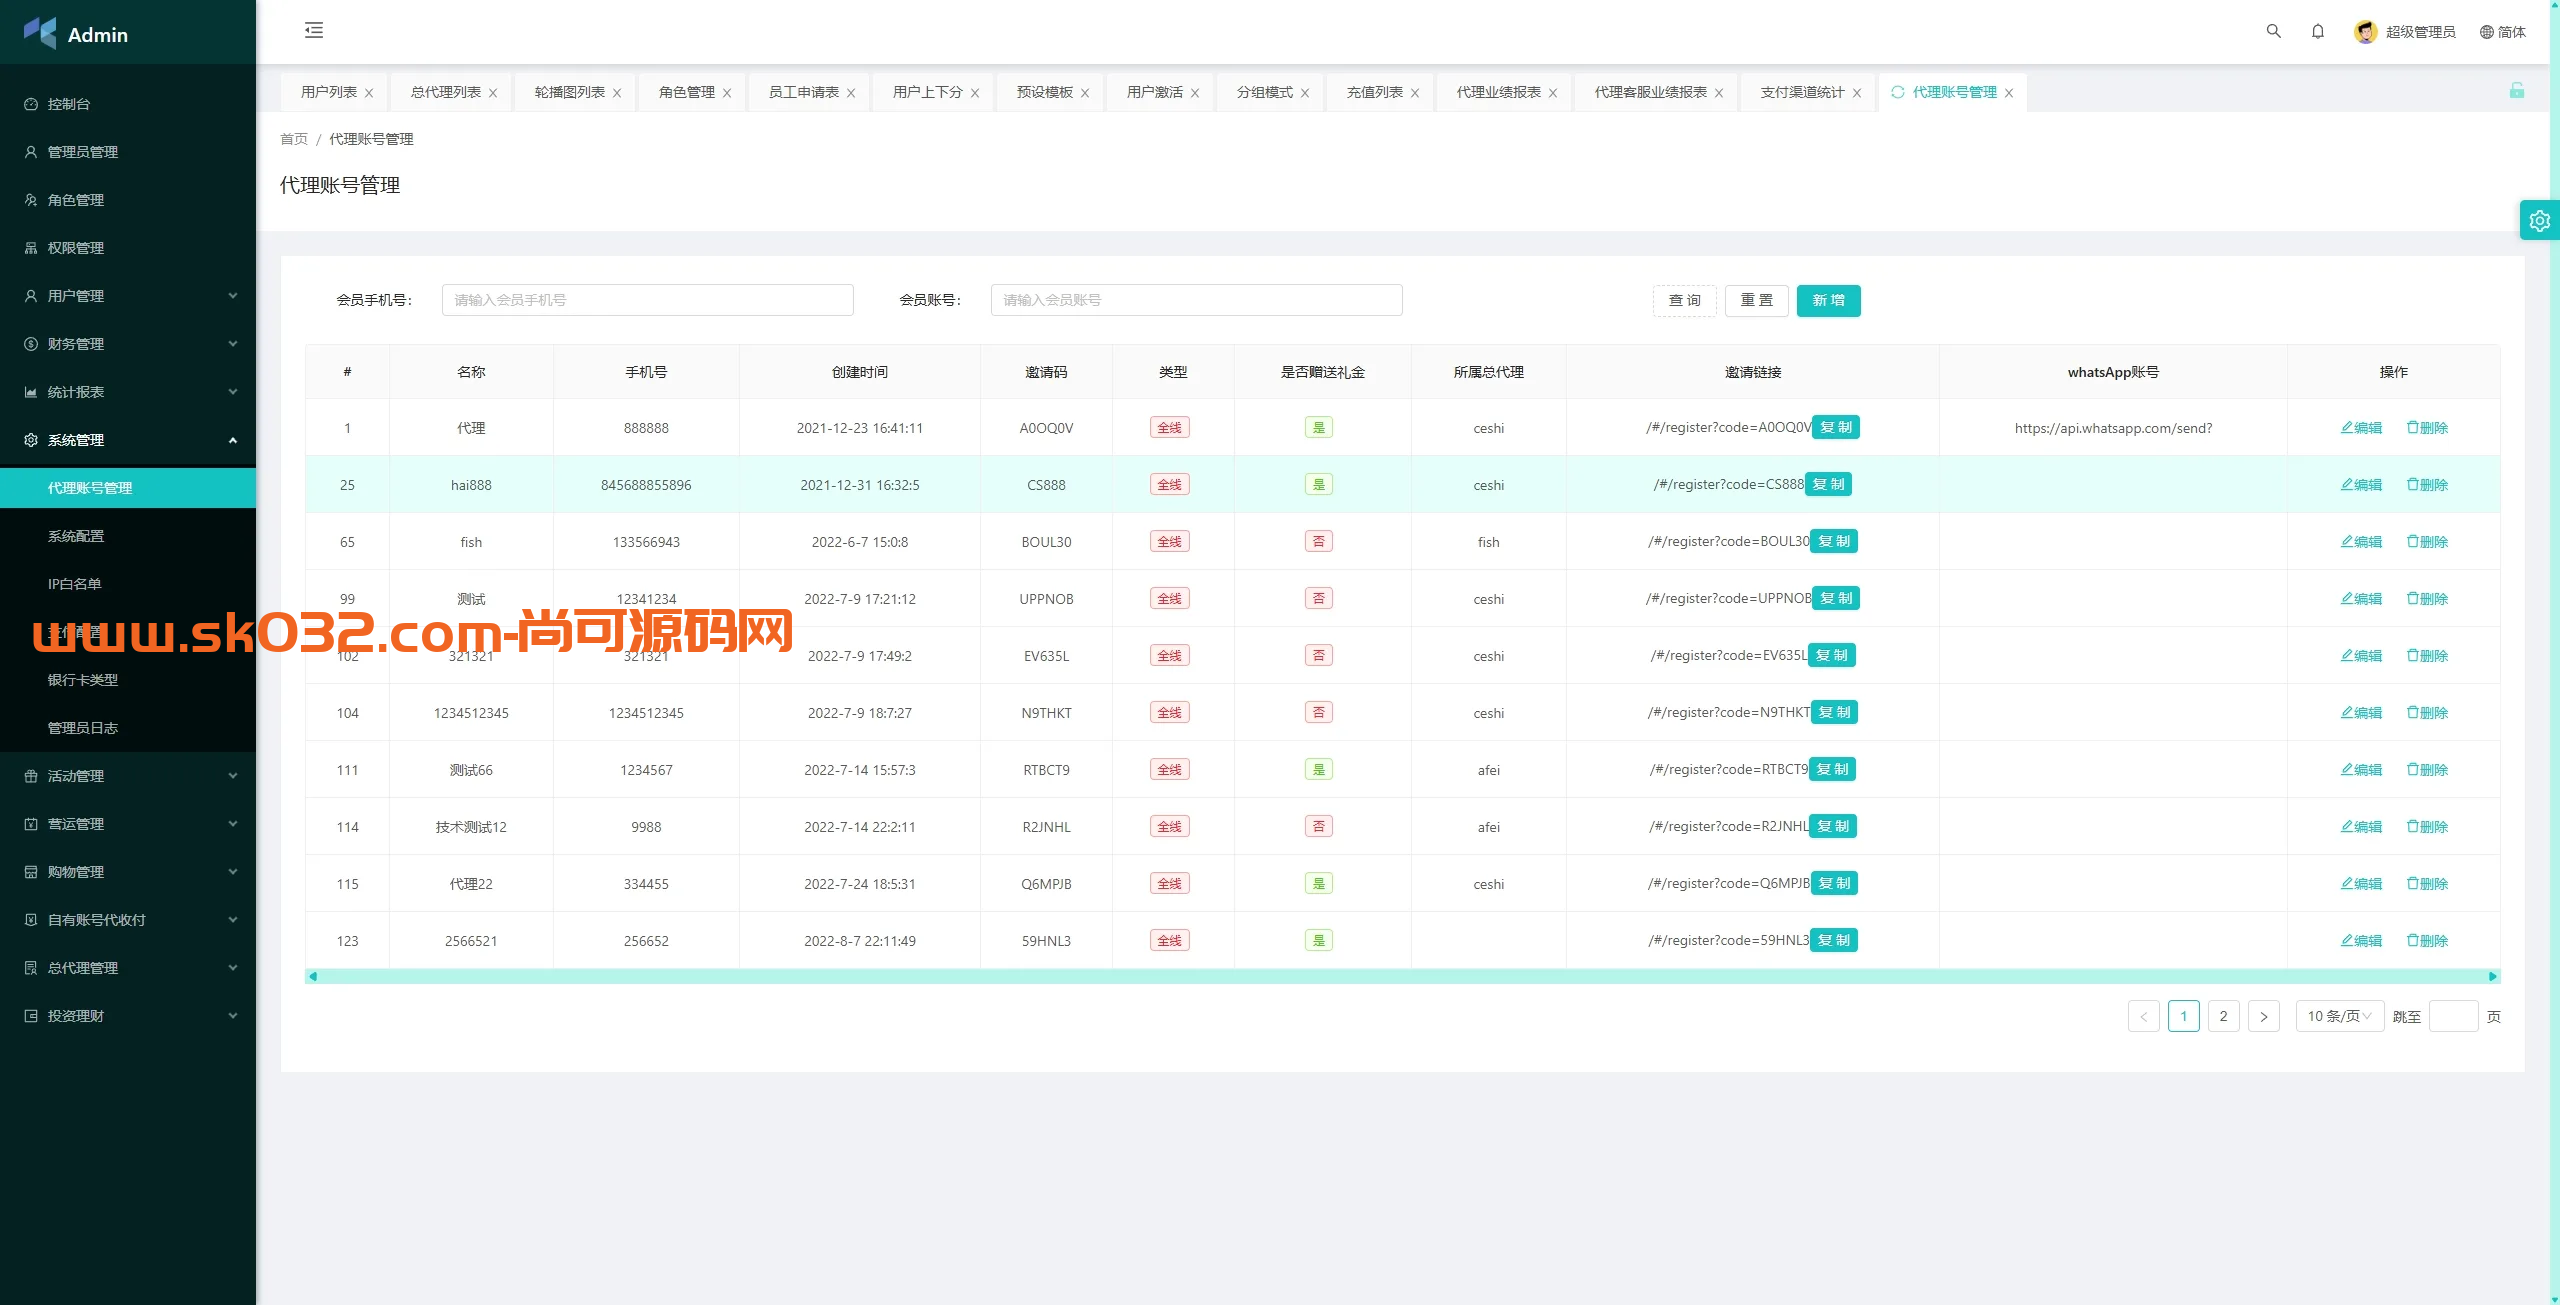The width and height of the screenshot is (2560, 1305).
Task: Close the 充值列表 tab
Action: click(1415, 93)
